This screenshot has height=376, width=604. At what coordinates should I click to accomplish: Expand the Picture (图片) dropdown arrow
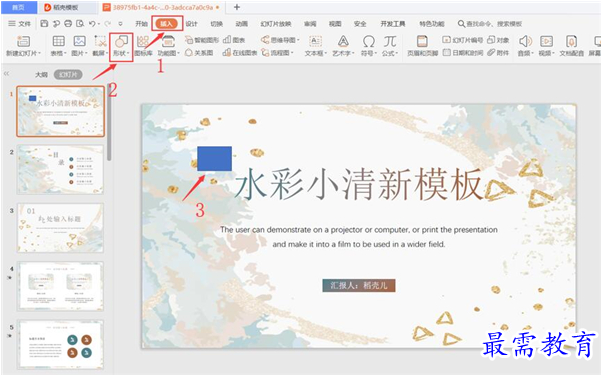(86, 53)
